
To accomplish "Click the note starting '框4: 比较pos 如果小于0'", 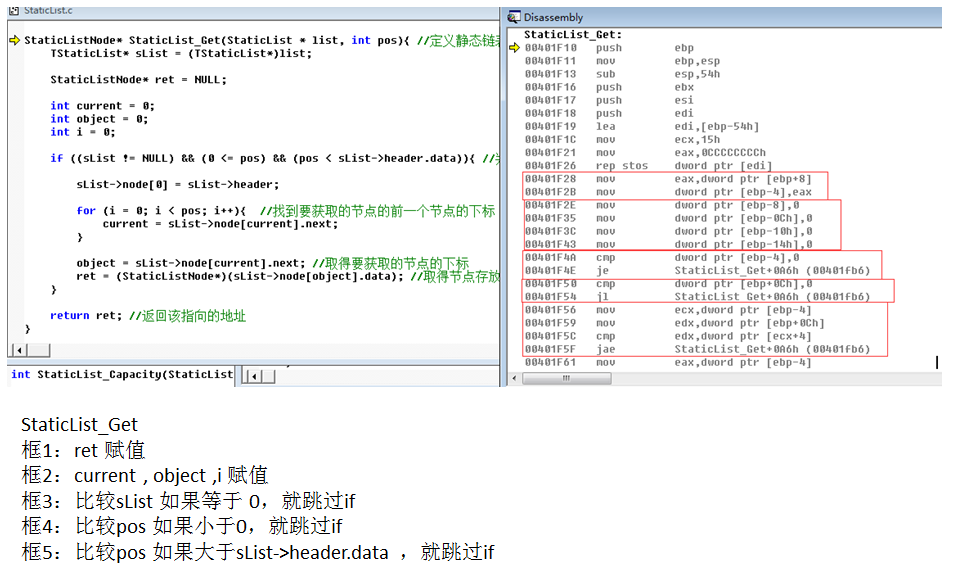I will pos(181,526).
